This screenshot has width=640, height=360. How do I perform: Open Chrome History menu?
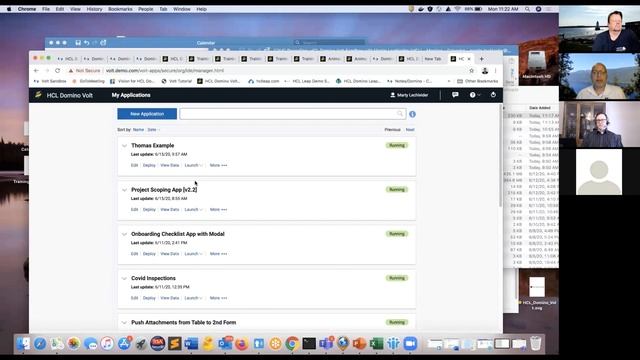(x=94, y=9)
